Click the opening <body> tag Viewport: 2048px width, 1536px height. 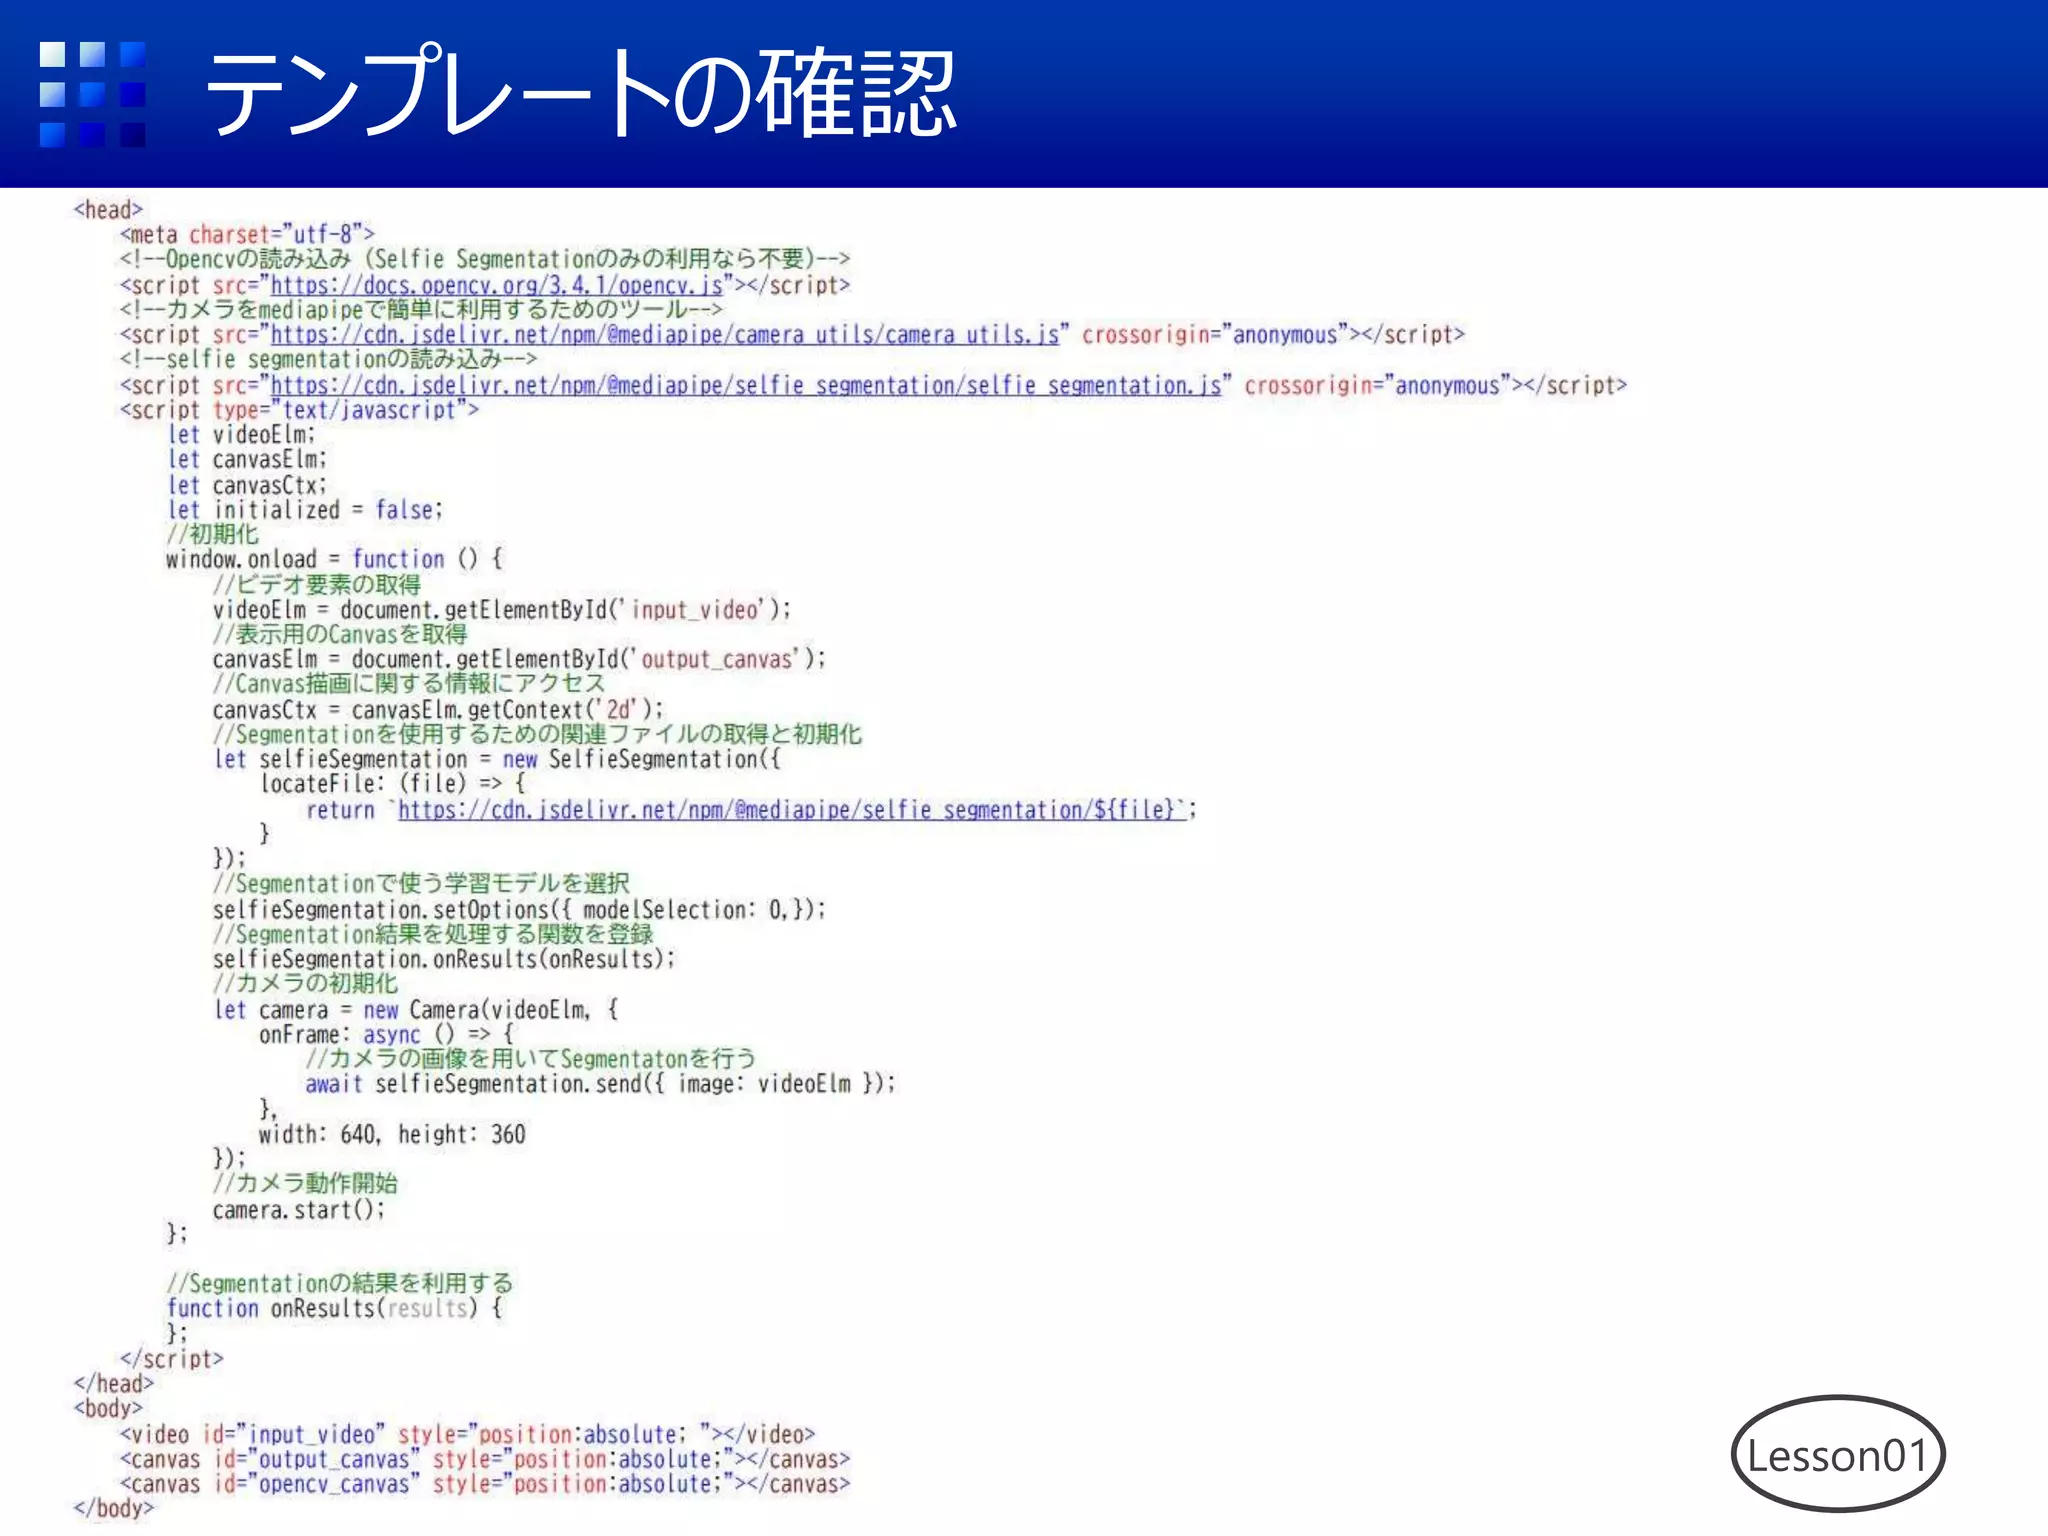[108, 1410]
